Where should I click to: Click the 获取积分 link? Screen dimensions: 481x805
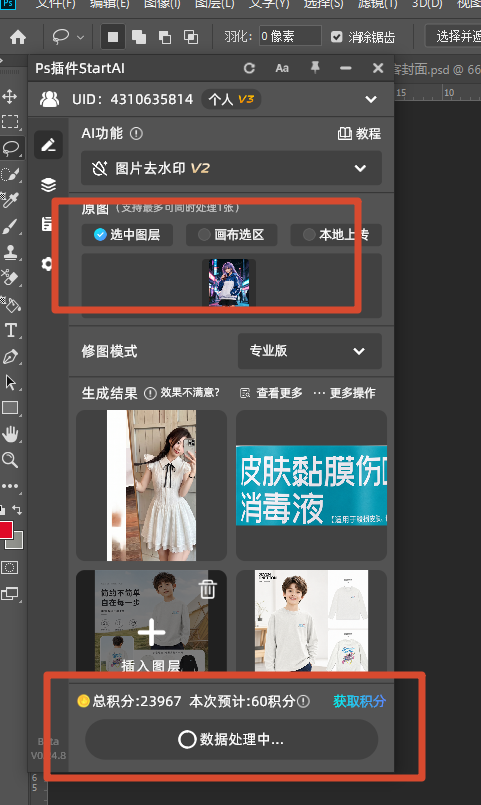point(359,701)
